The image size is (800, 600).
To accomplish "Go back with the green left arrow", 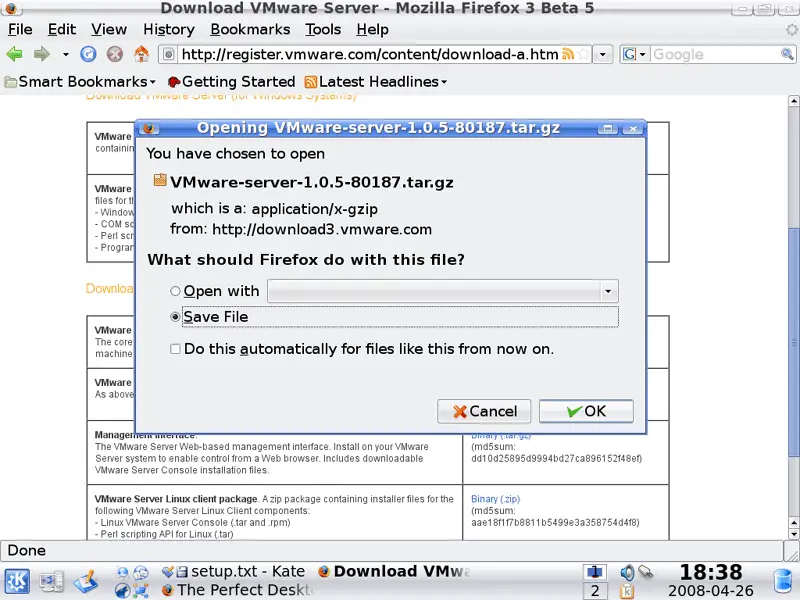I will pos(15,54).
